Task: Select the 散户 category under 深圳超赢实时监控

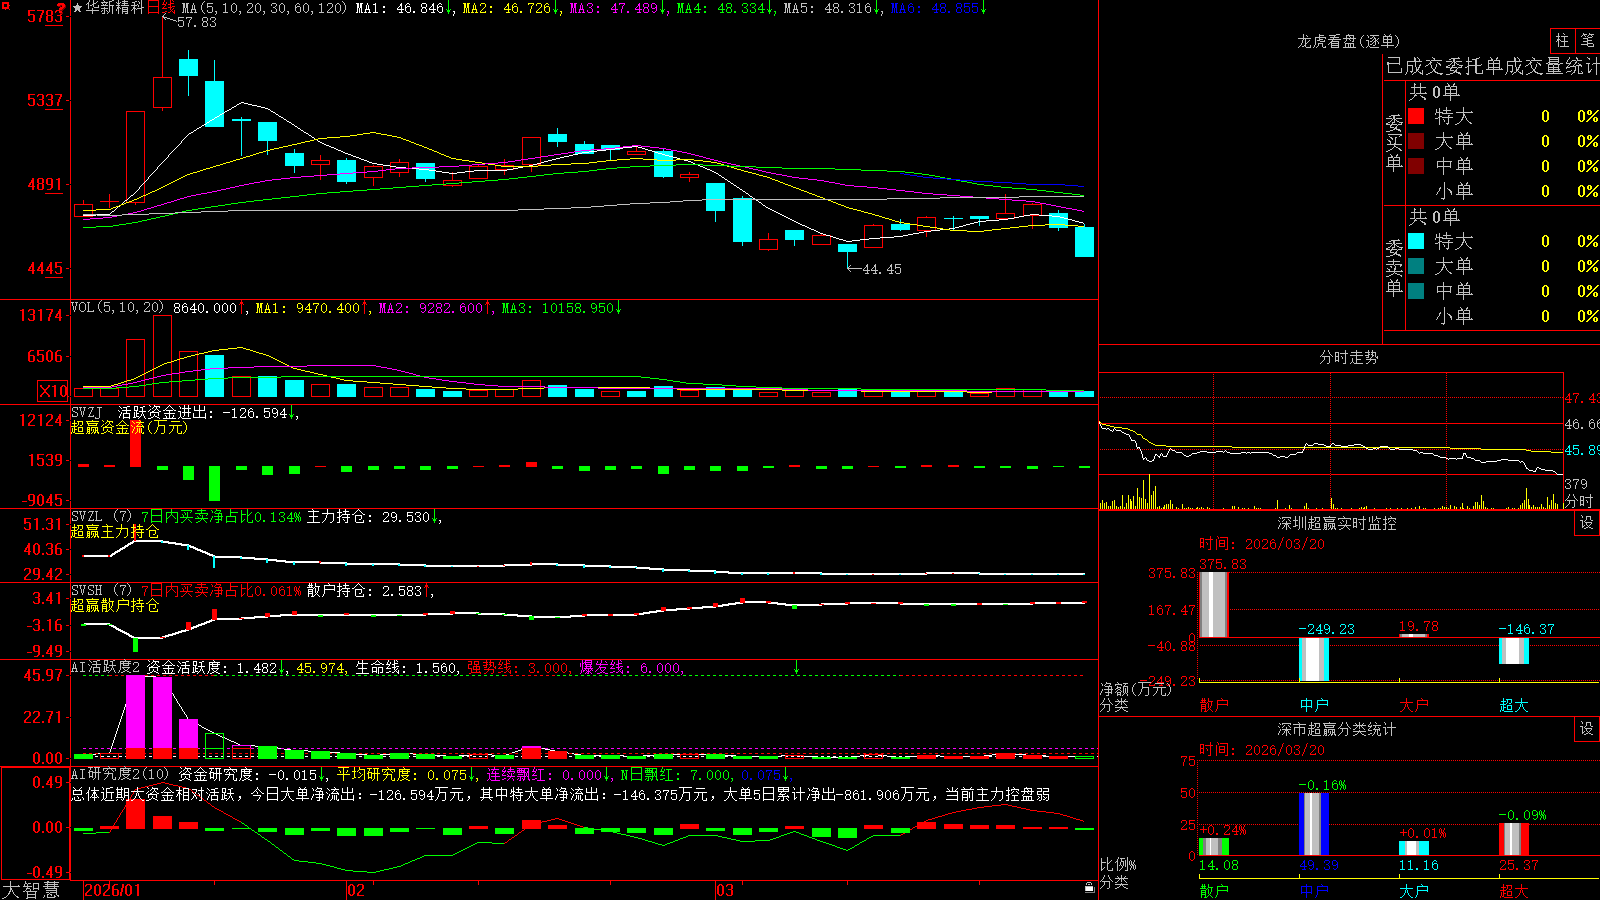Action: click(x=1214, y=705)
